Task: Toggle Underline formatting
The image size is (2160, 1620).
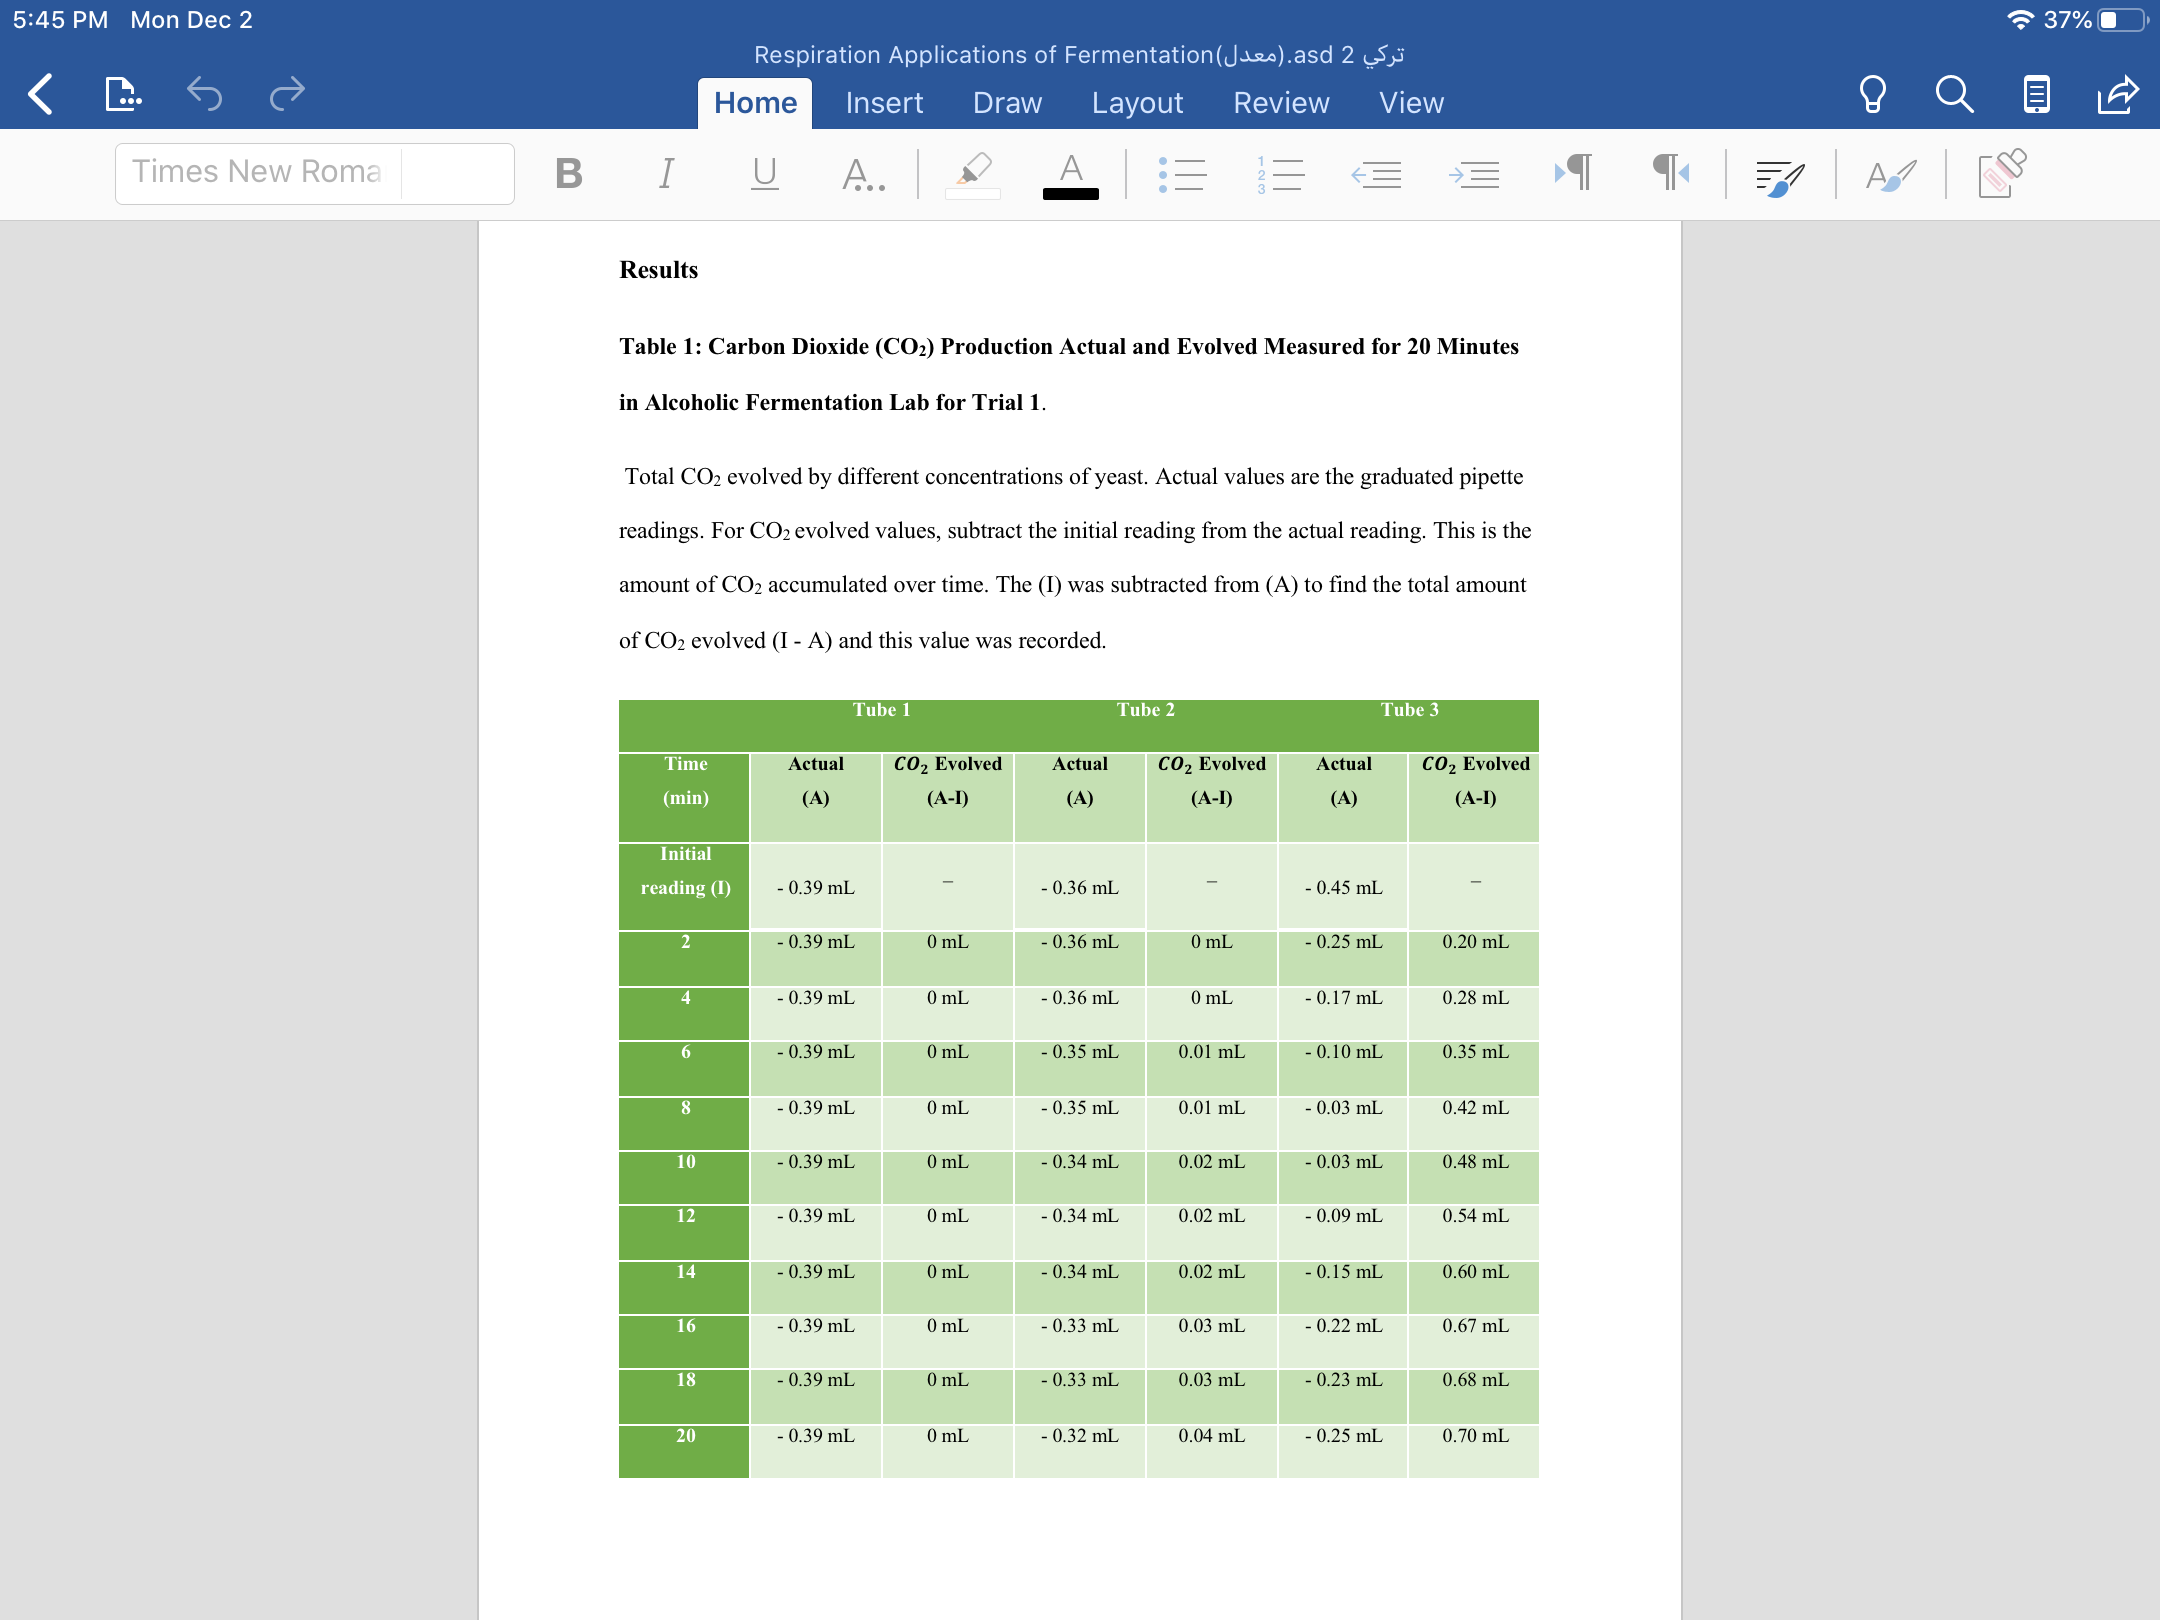Action: [x=764, y=174]
